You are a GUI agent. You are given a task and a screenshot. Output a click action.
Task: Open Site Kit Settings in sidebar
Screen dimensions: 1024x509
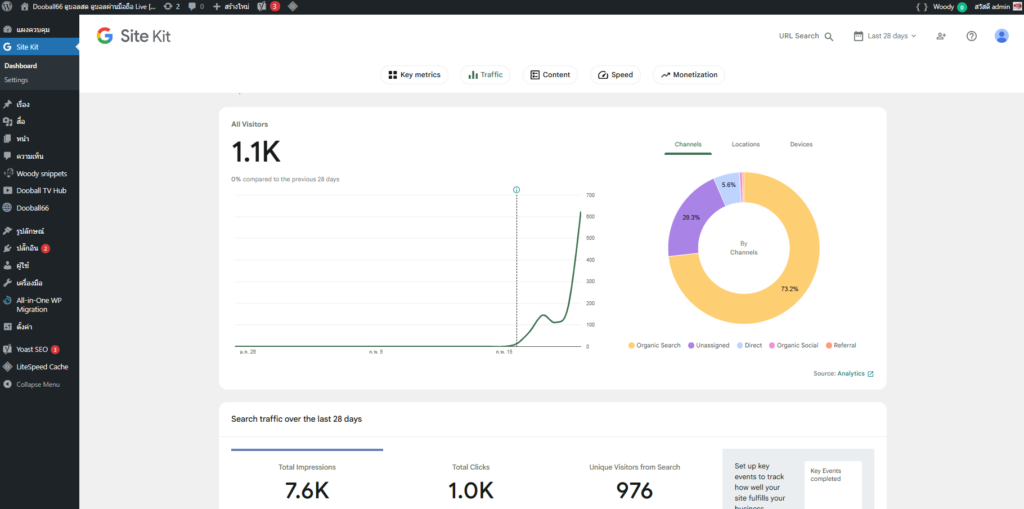click(x=16, y=79)
